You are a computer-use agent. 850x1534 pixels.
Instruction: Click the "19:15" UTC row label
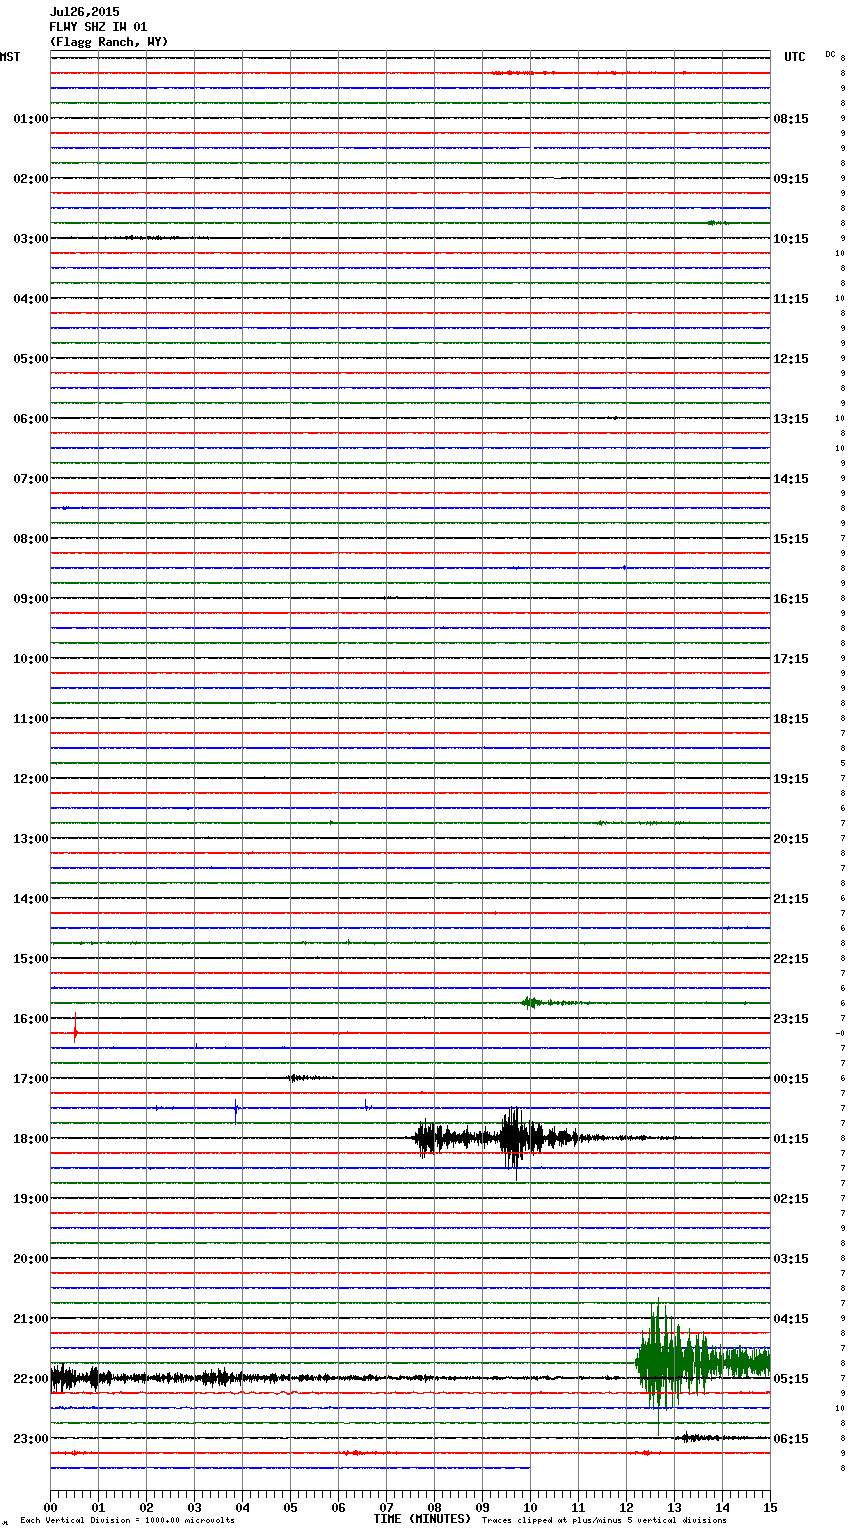(791, 779)
